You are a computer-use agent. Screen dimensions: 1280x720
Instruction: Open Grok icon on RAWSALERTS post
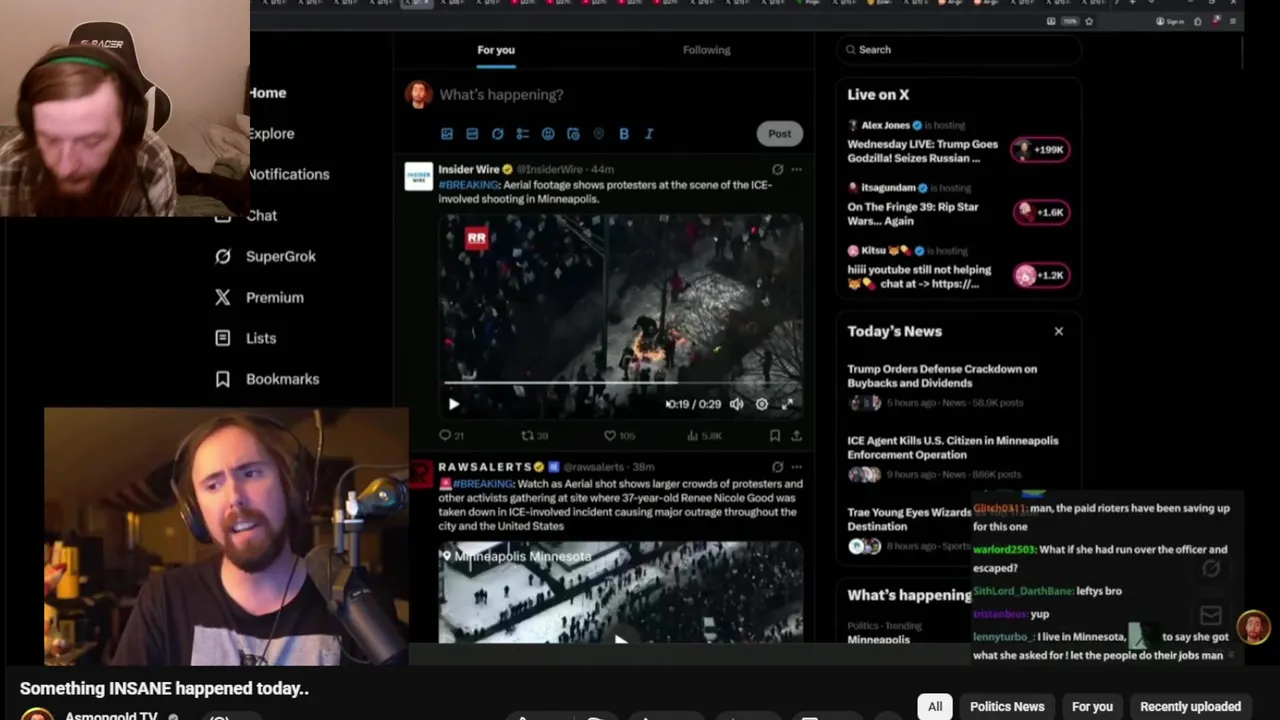pyautogui.click(x=777, y=467)
